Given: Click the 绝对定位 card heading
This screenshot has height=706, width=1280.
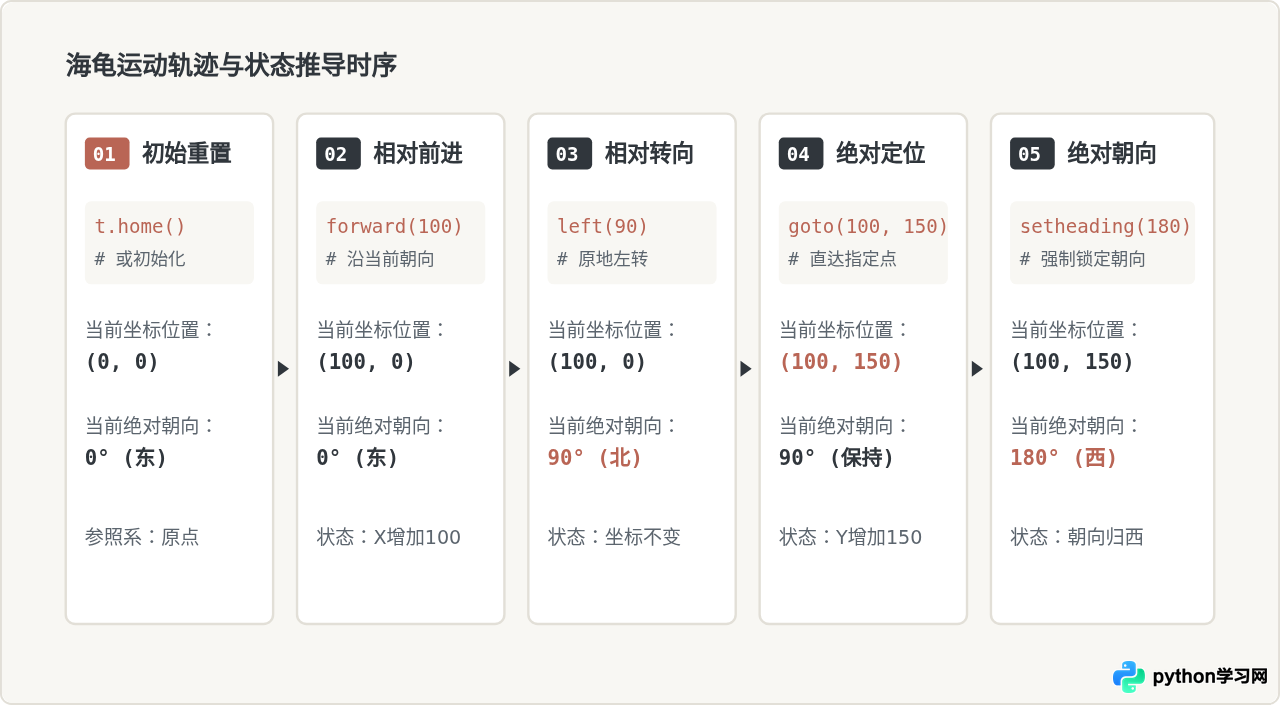Looking at the screenshot, I should coord(881,153).
